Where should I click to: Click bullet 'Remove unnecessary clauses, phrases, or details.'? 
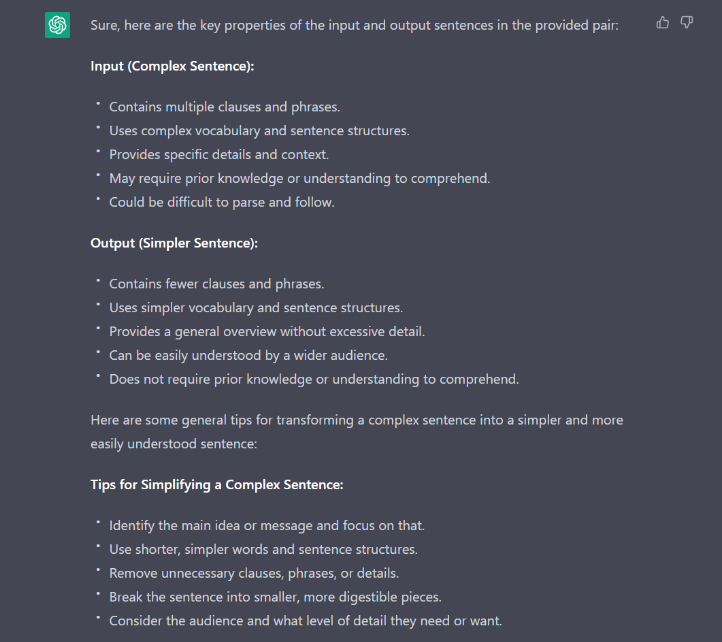click(254, 573)
